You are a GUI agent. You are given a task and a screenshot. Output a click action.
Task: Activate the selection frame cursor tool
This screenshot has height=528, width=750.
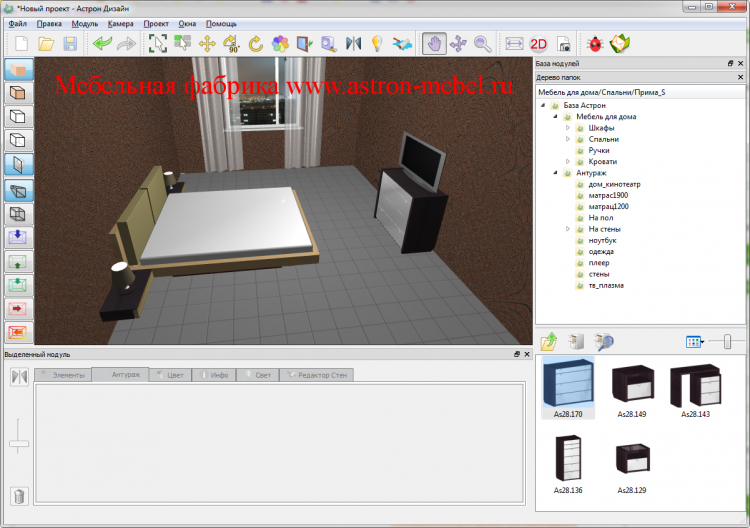pos(158,44)
